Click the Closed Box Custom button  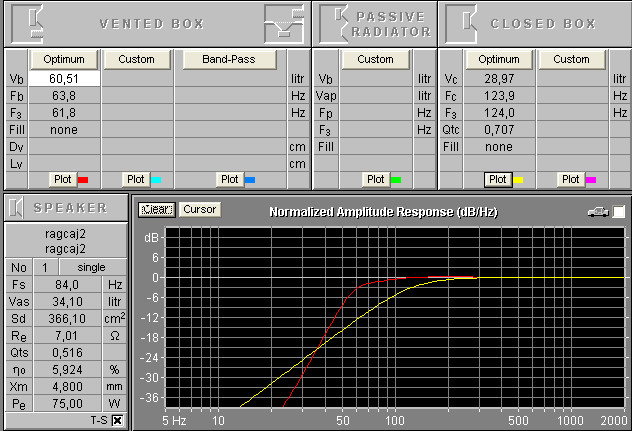572,59
